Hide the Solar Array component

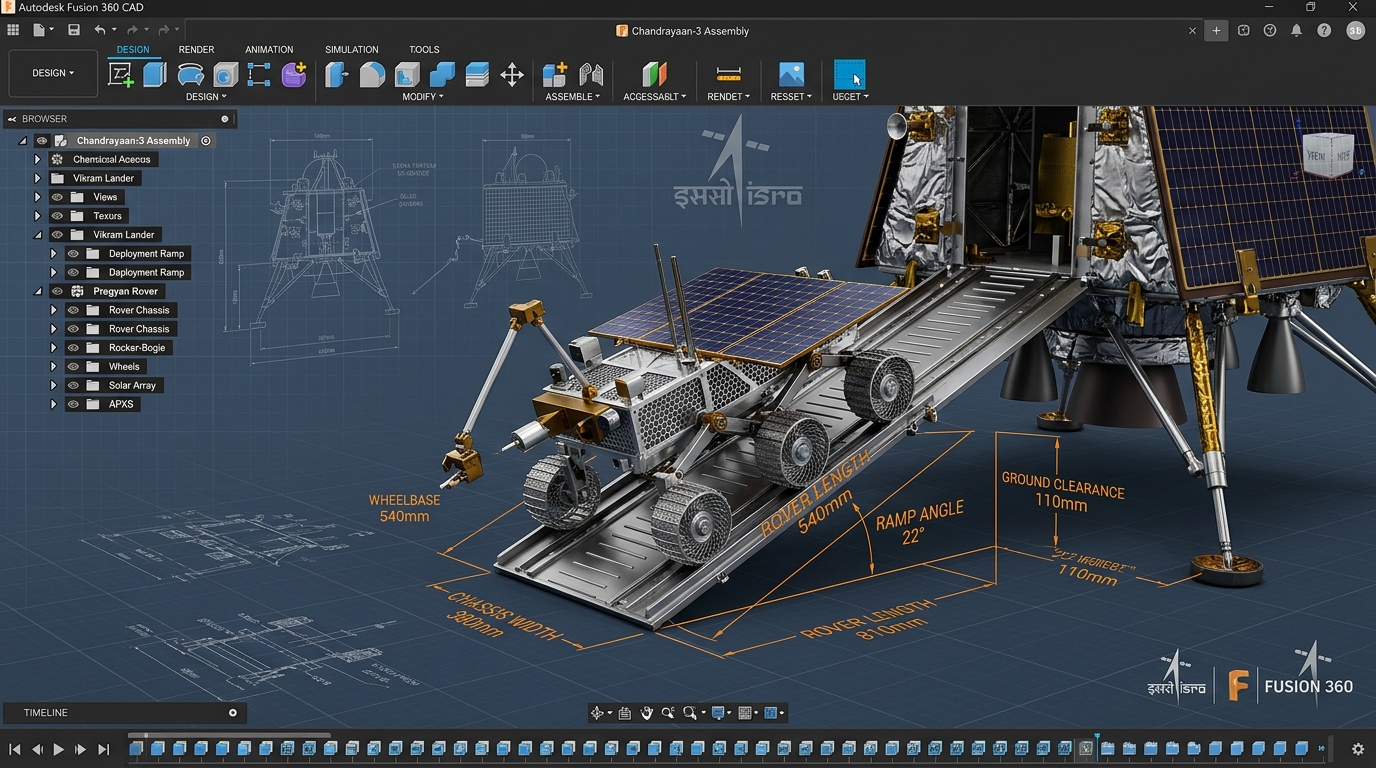73,385
